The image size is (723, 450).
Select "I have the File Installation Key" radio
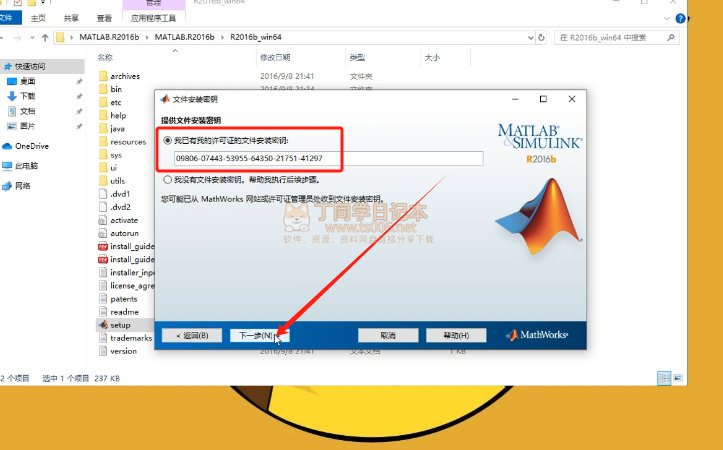[x=167, y=140]
